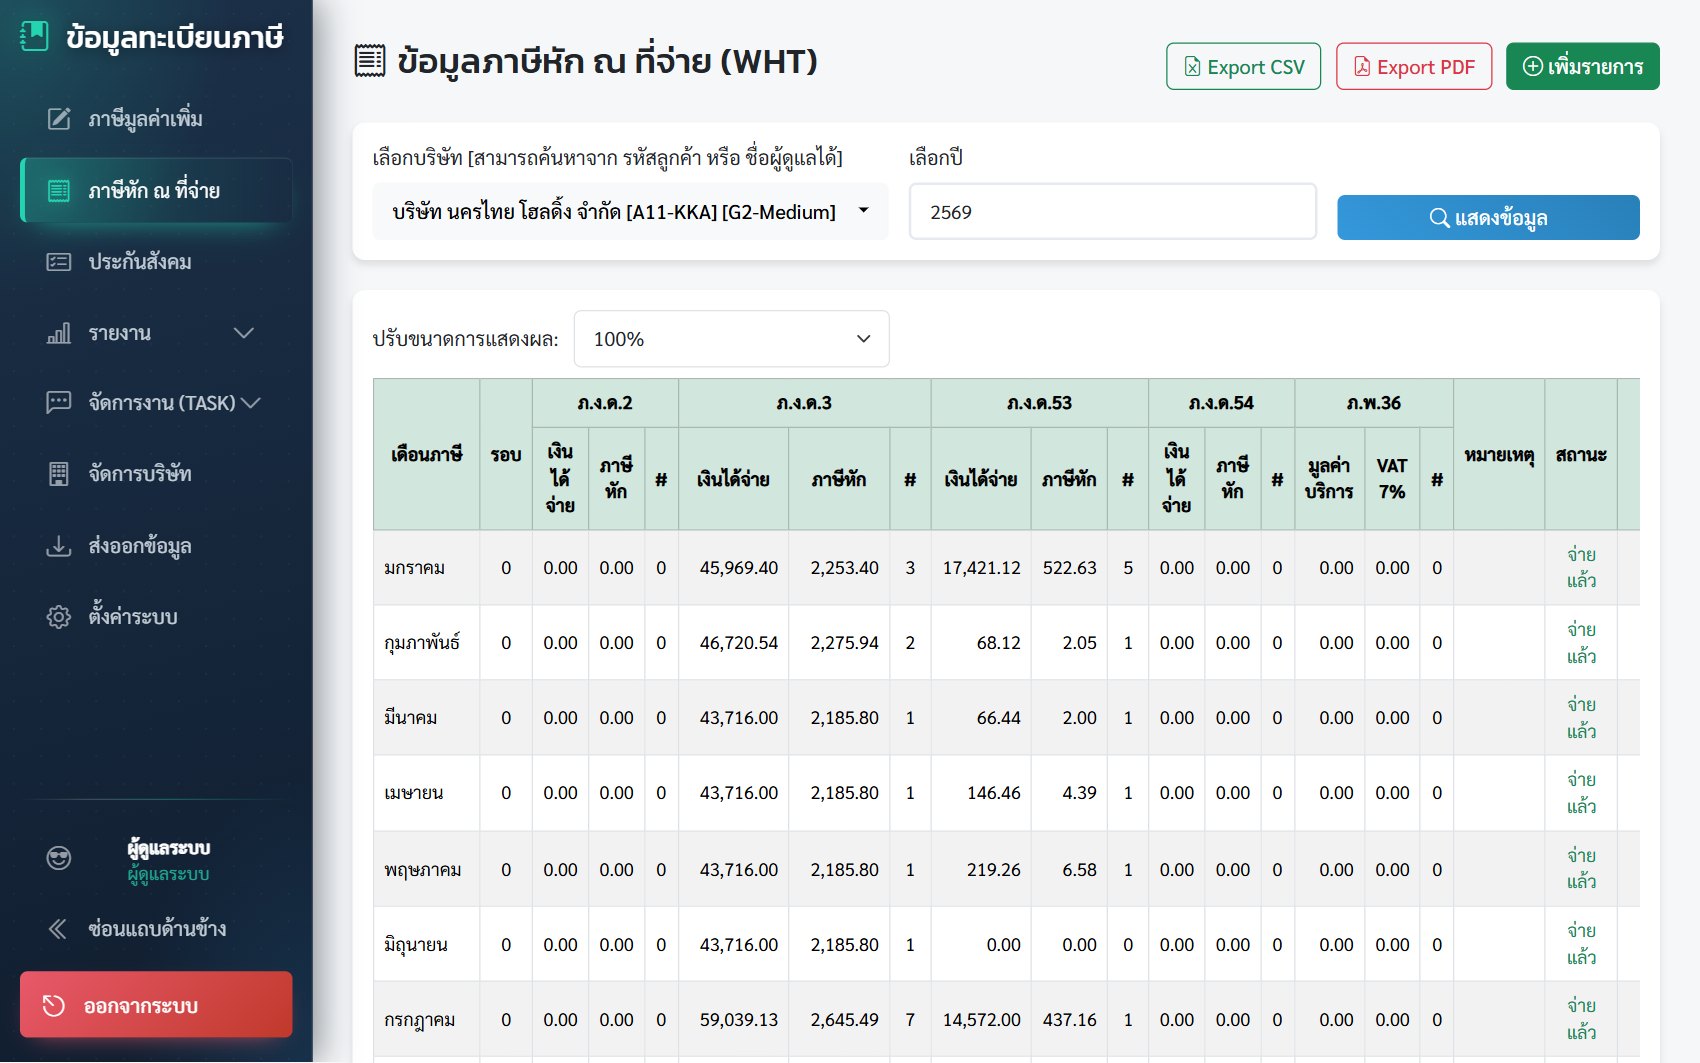Click the ส่งออกข้อมูล download icon
Image resolution: width=1700 pixels, height=1063 pixels.
(x=59, y=546)
